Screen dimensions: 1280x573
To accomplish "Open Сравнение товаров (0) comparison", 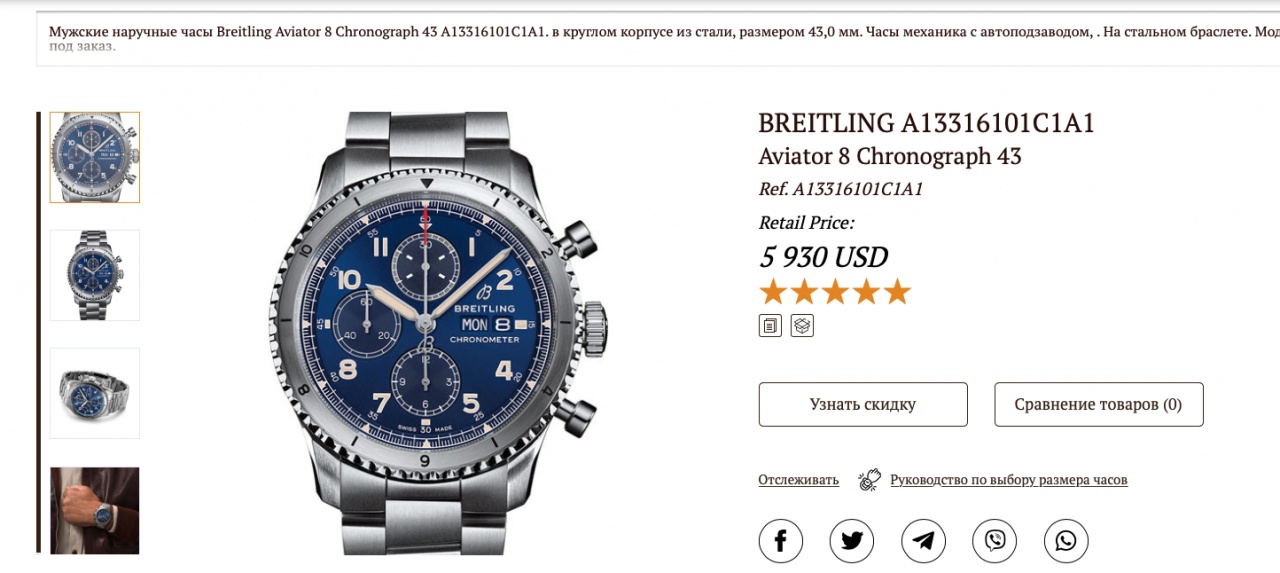I will click(x=1099, y=404).
